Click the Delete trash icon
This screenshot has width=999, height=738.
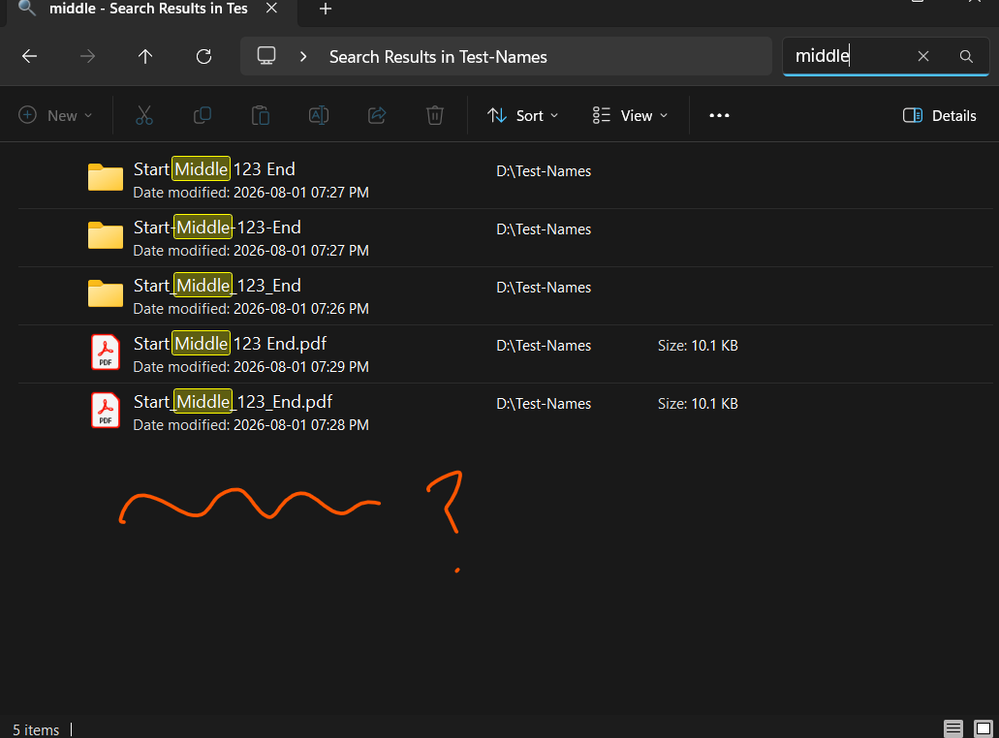pyautogui.click(x=435, y=115)
